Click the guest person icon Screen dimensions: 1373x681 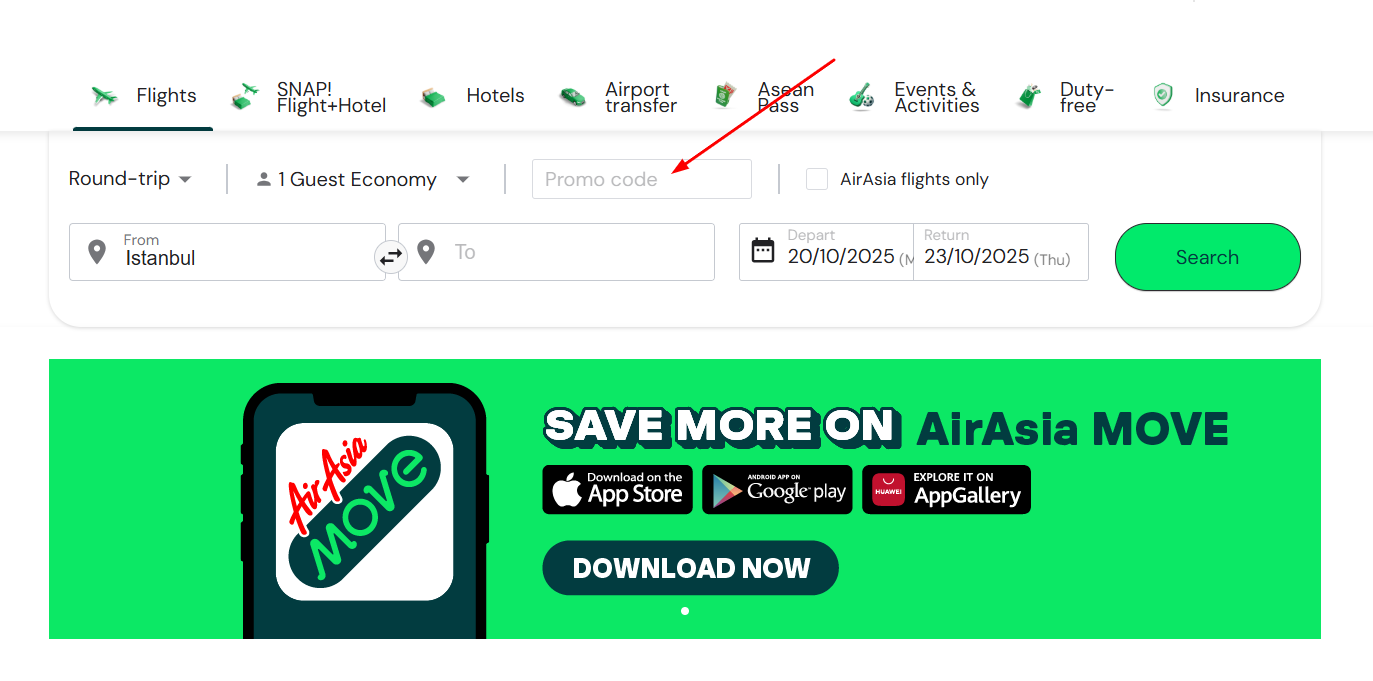264,180
